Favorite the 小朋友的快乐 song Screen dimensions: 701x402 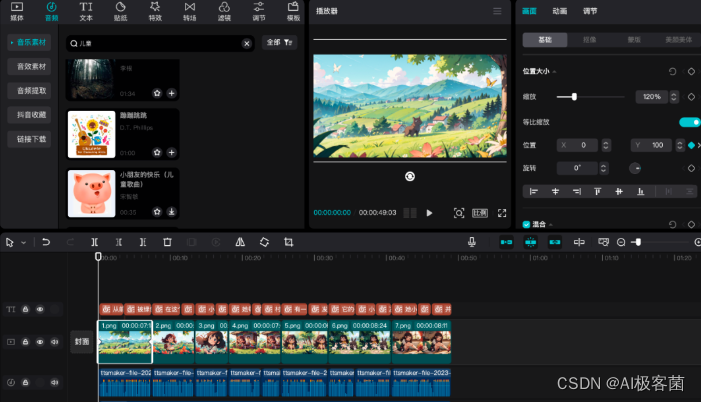(x=157, y=212)
